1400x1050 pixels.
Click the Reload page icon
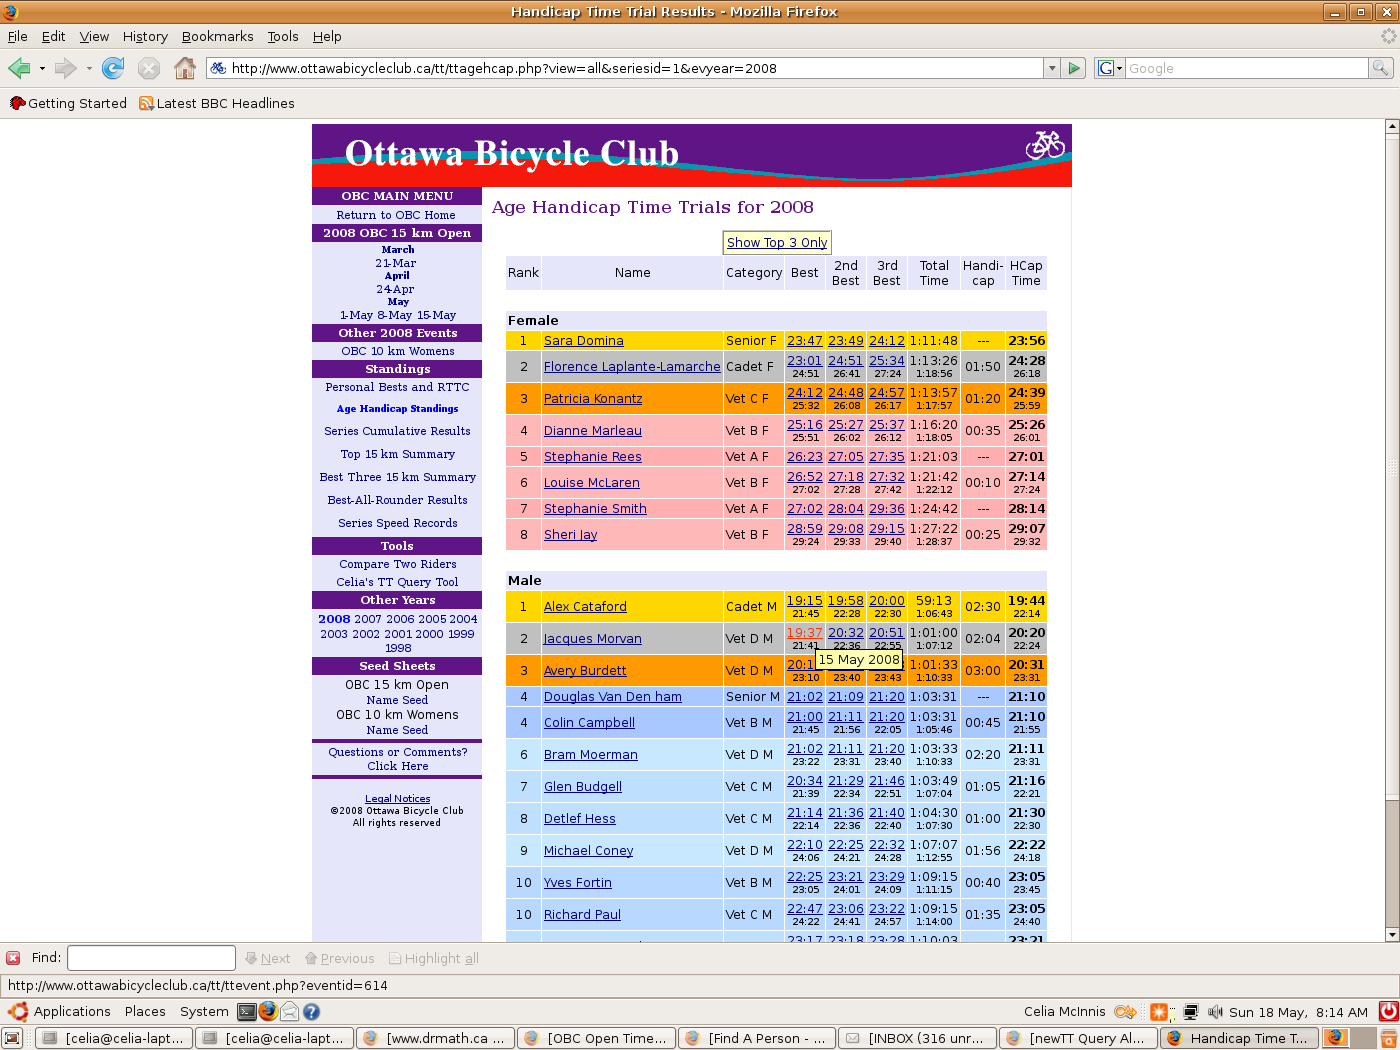pos(113,68)
